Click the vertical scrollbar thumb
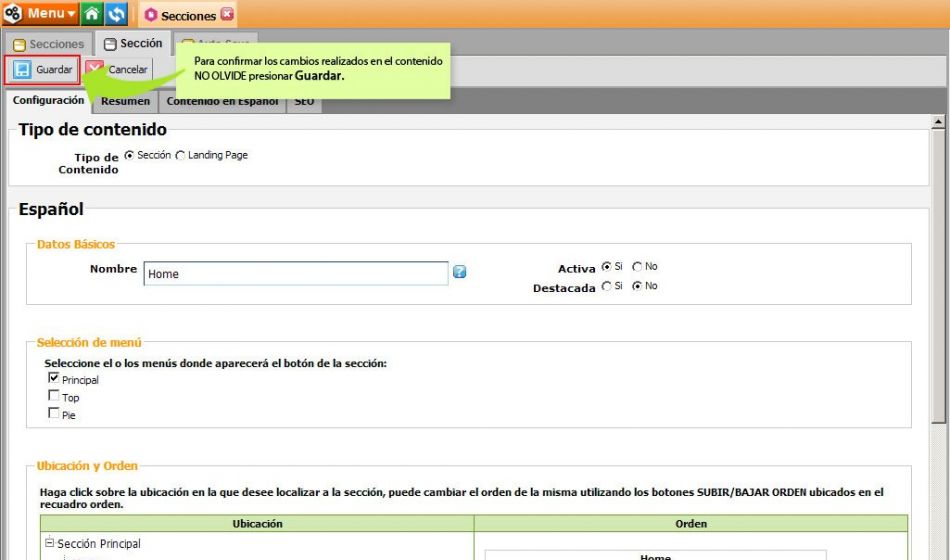The height and width of the screenshot is (560, 950). click(x=938, y=276)
